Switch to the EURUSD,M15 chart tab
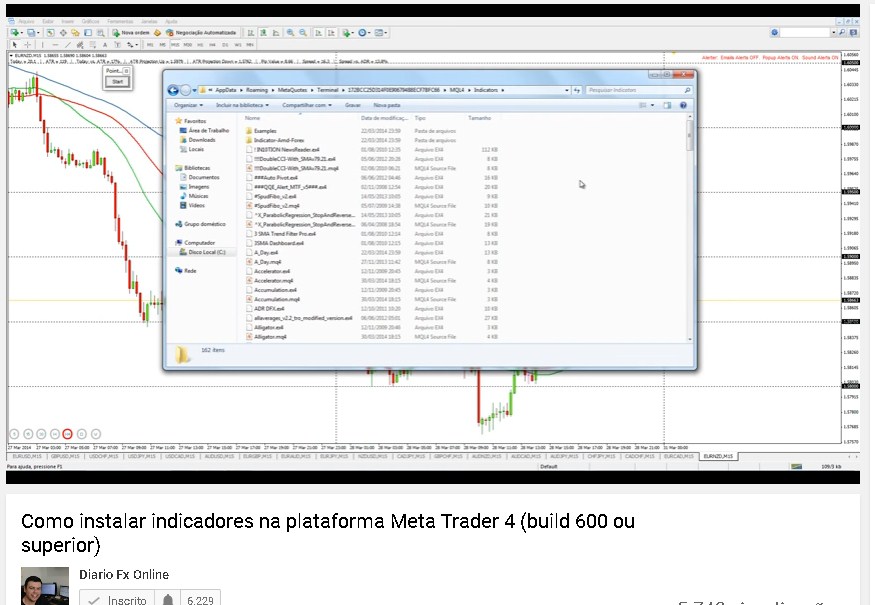The height and width of the screenshot is (605, 875). tap(26, 457)
